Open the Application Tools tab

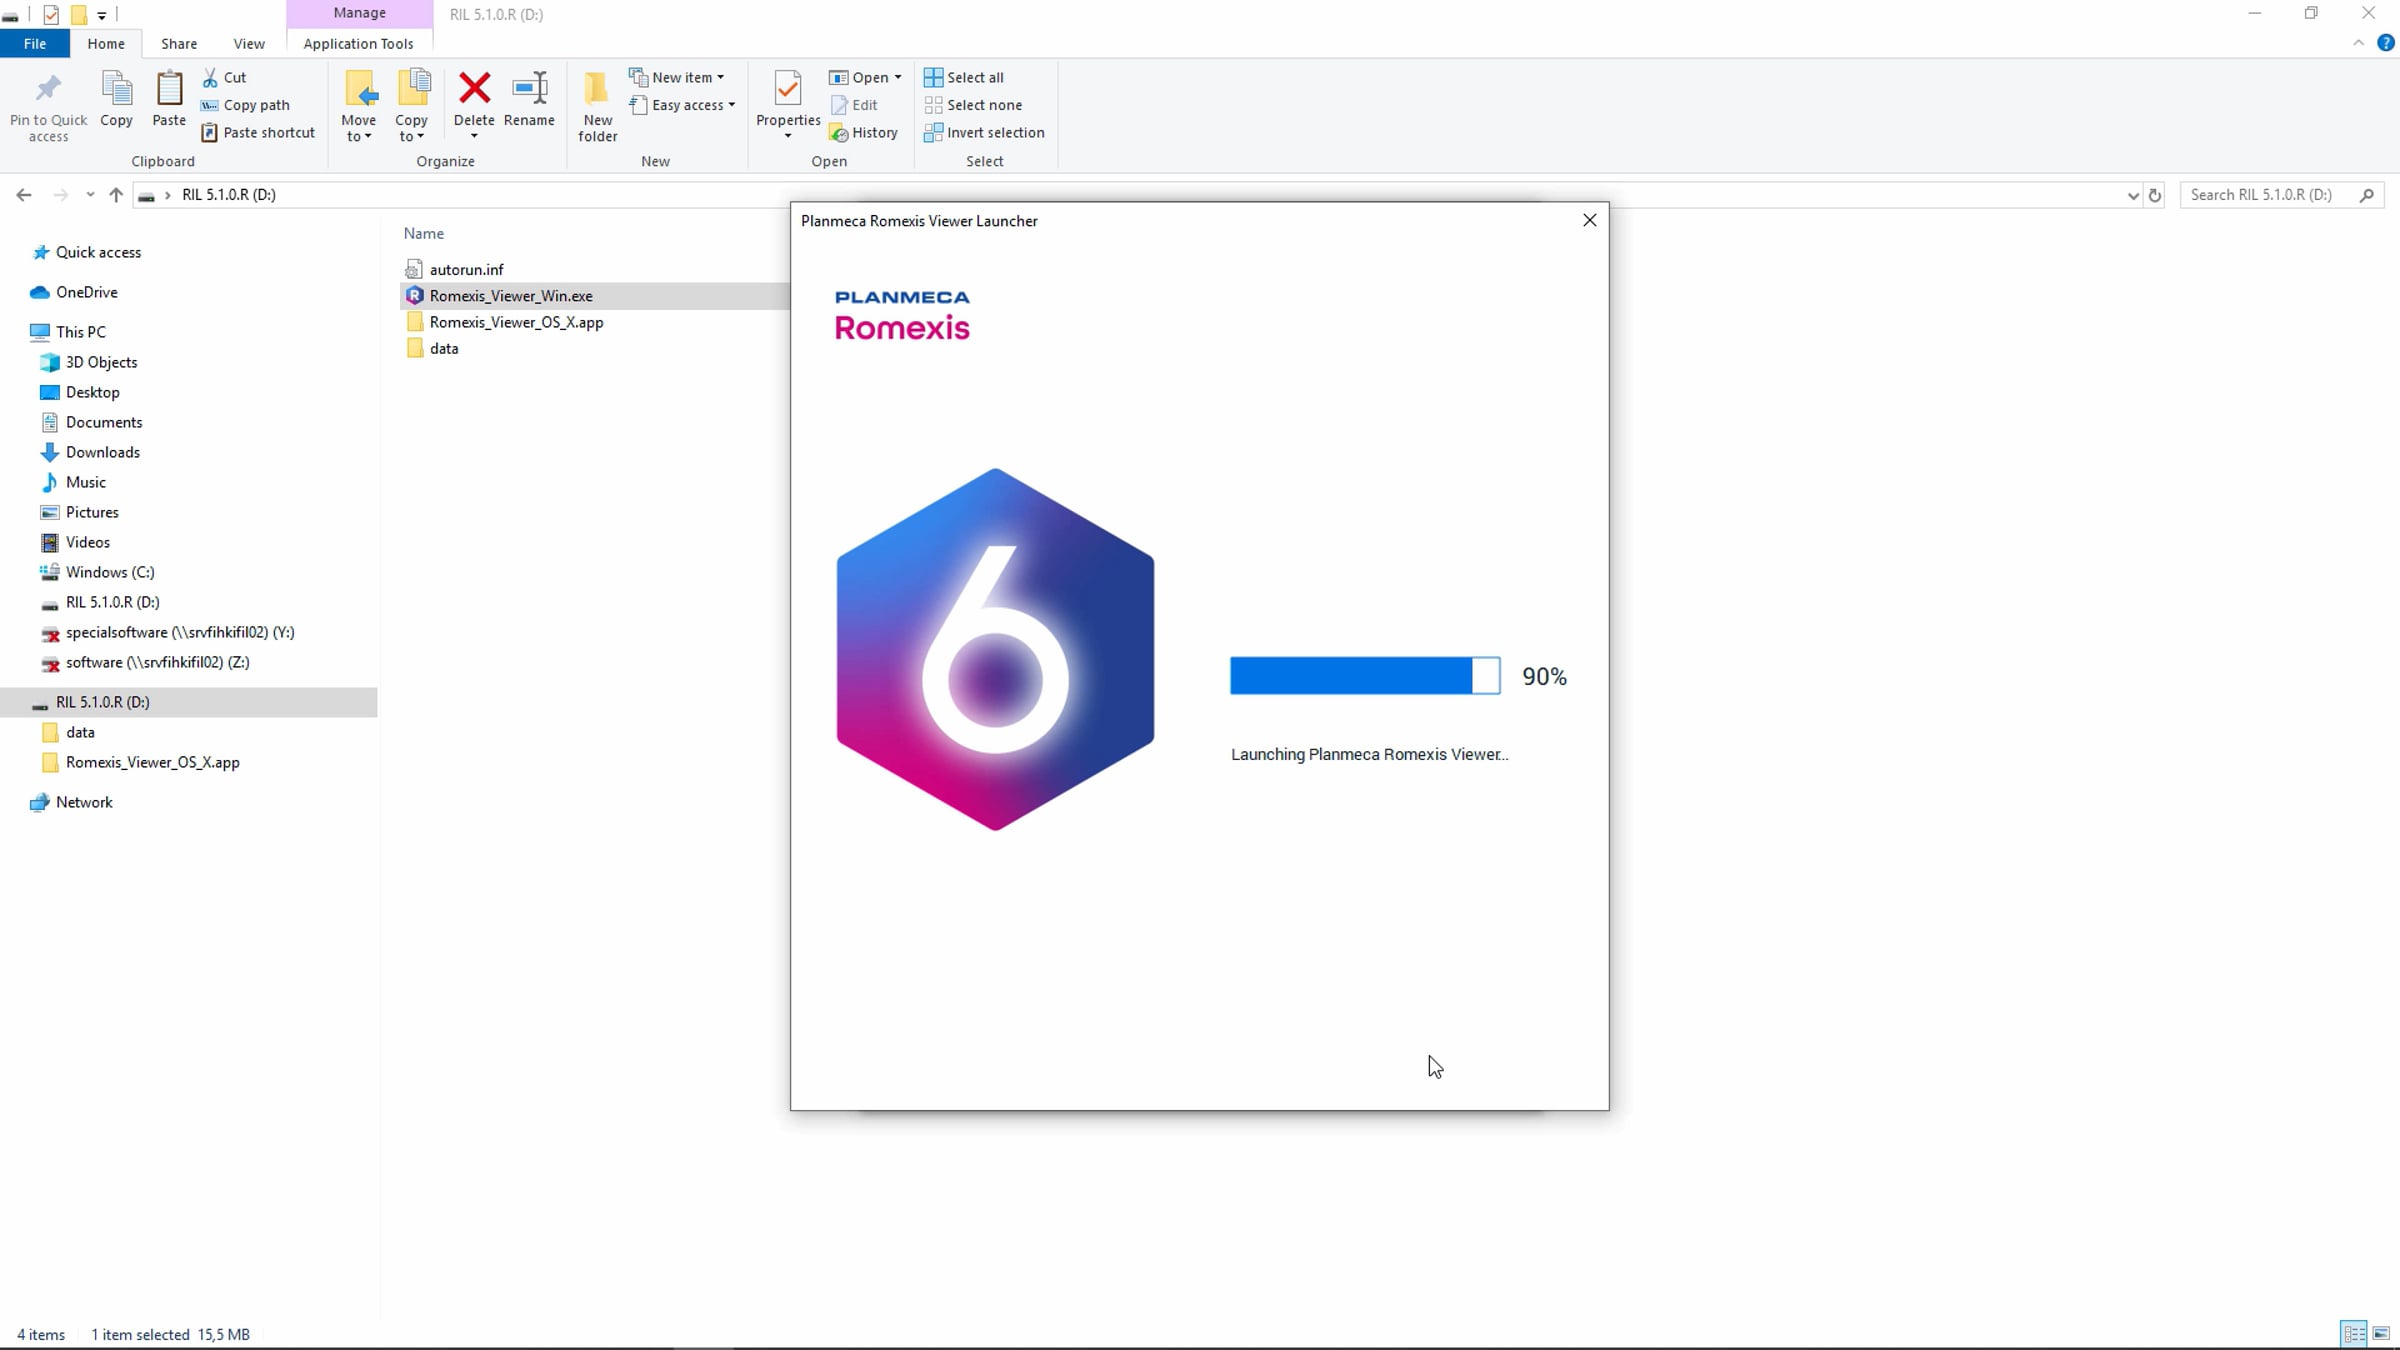tap(358, 43)
